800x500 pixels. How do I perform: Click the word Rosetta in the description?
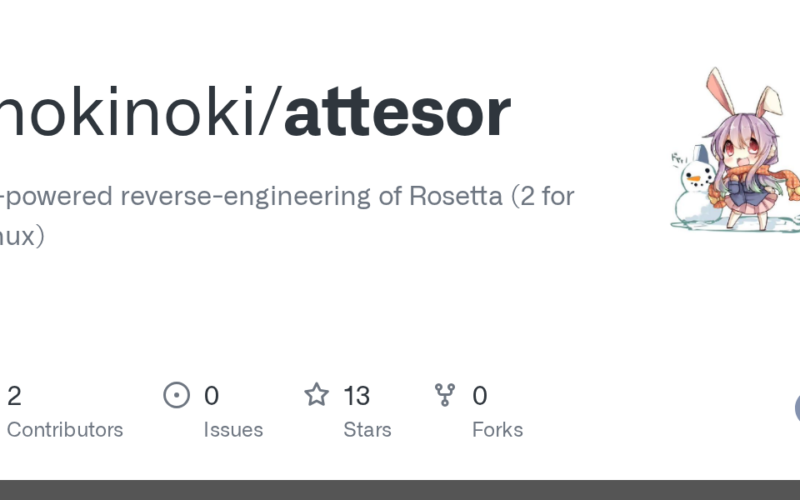pyautogui.click(x=456, y=195)
